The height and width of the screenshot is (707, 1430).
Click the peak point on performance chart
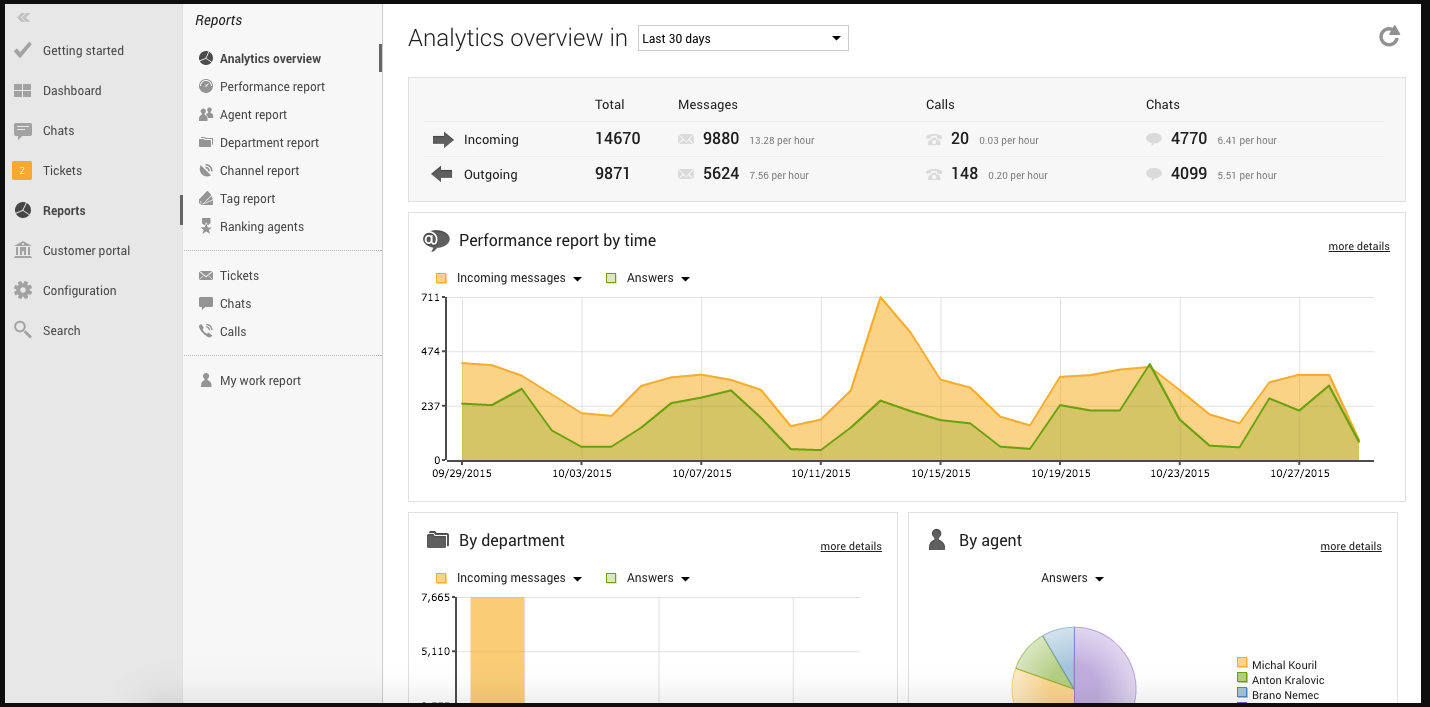tap(880, 298)
